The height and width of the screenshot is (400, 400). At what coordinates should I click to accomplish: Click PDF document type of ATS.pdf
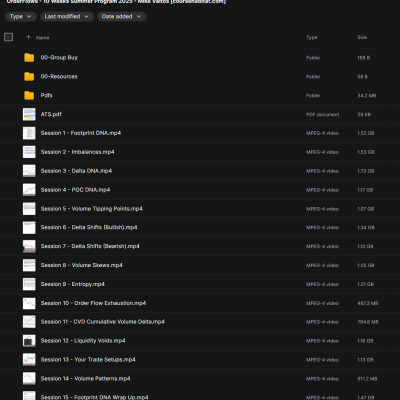tap(323, 114)
